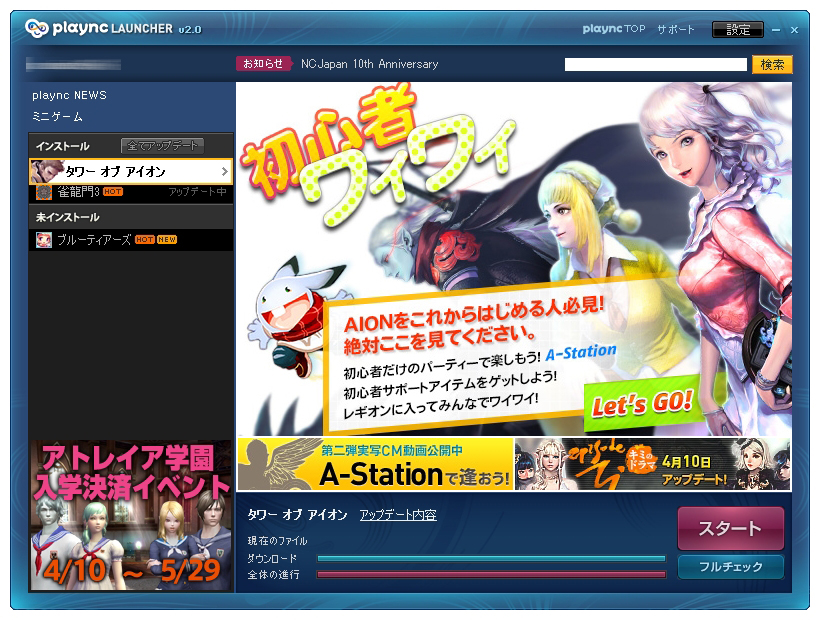This screenshot has height=620, width=820.
Task: Click the アップデート中 status text
Action: point(198,192)
